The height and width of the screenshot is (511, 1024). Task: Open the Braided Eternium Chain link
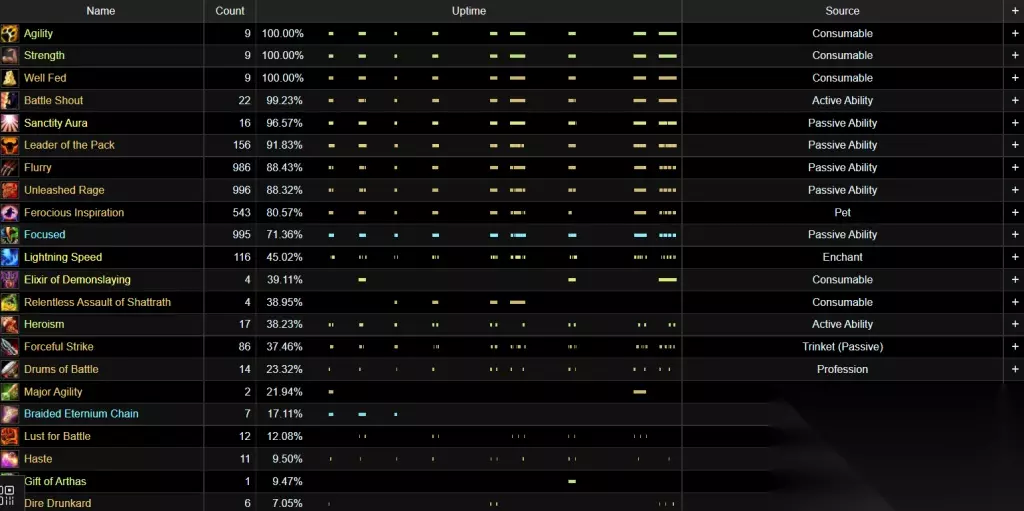pyautogui.click(x=81, y=414)
